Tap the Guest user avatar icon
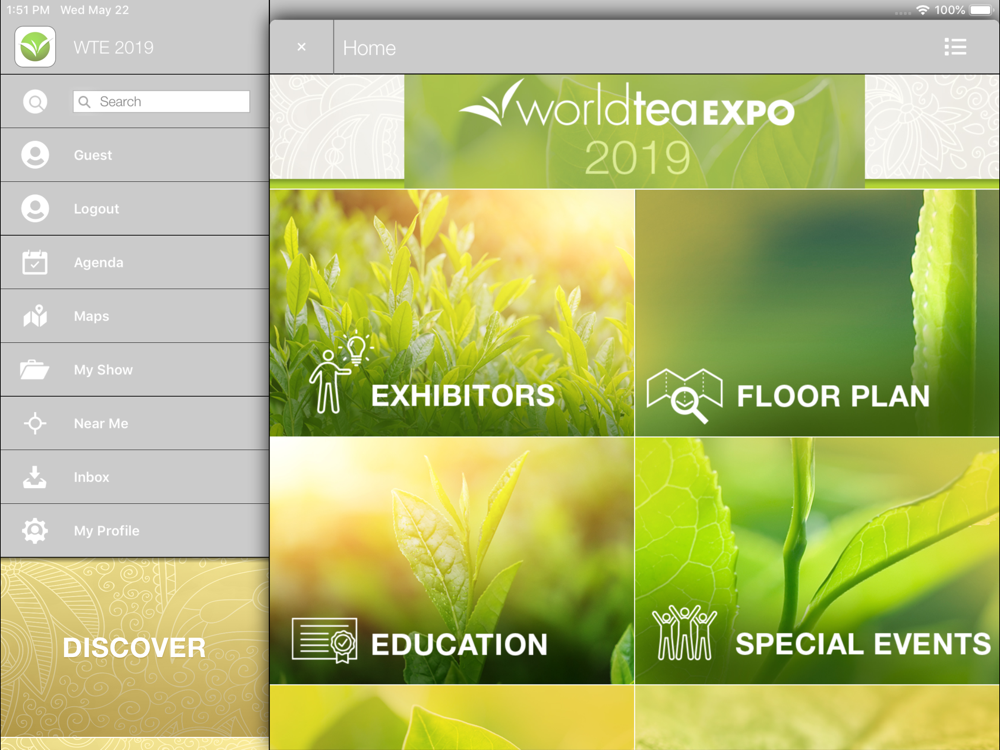The image size is (1000, 750). [35, 155]
